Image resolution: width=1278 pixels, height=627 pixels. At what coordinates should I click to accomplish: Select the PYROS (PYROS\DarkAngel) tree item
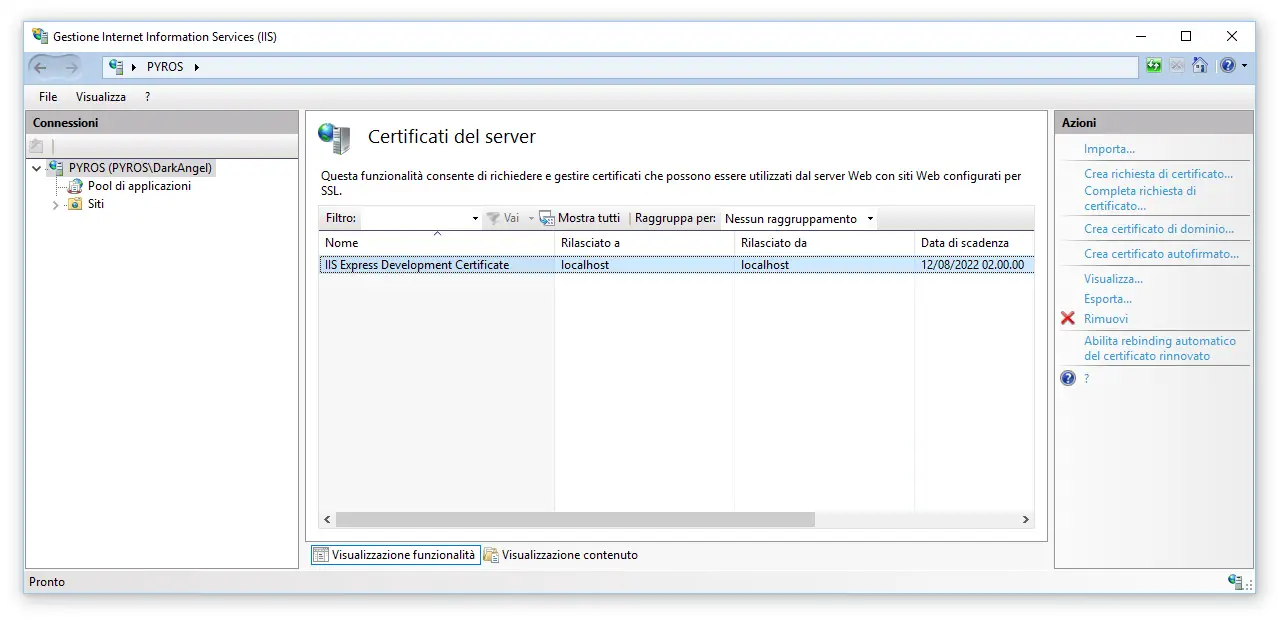pyautogui.click(x=141, y=168)
